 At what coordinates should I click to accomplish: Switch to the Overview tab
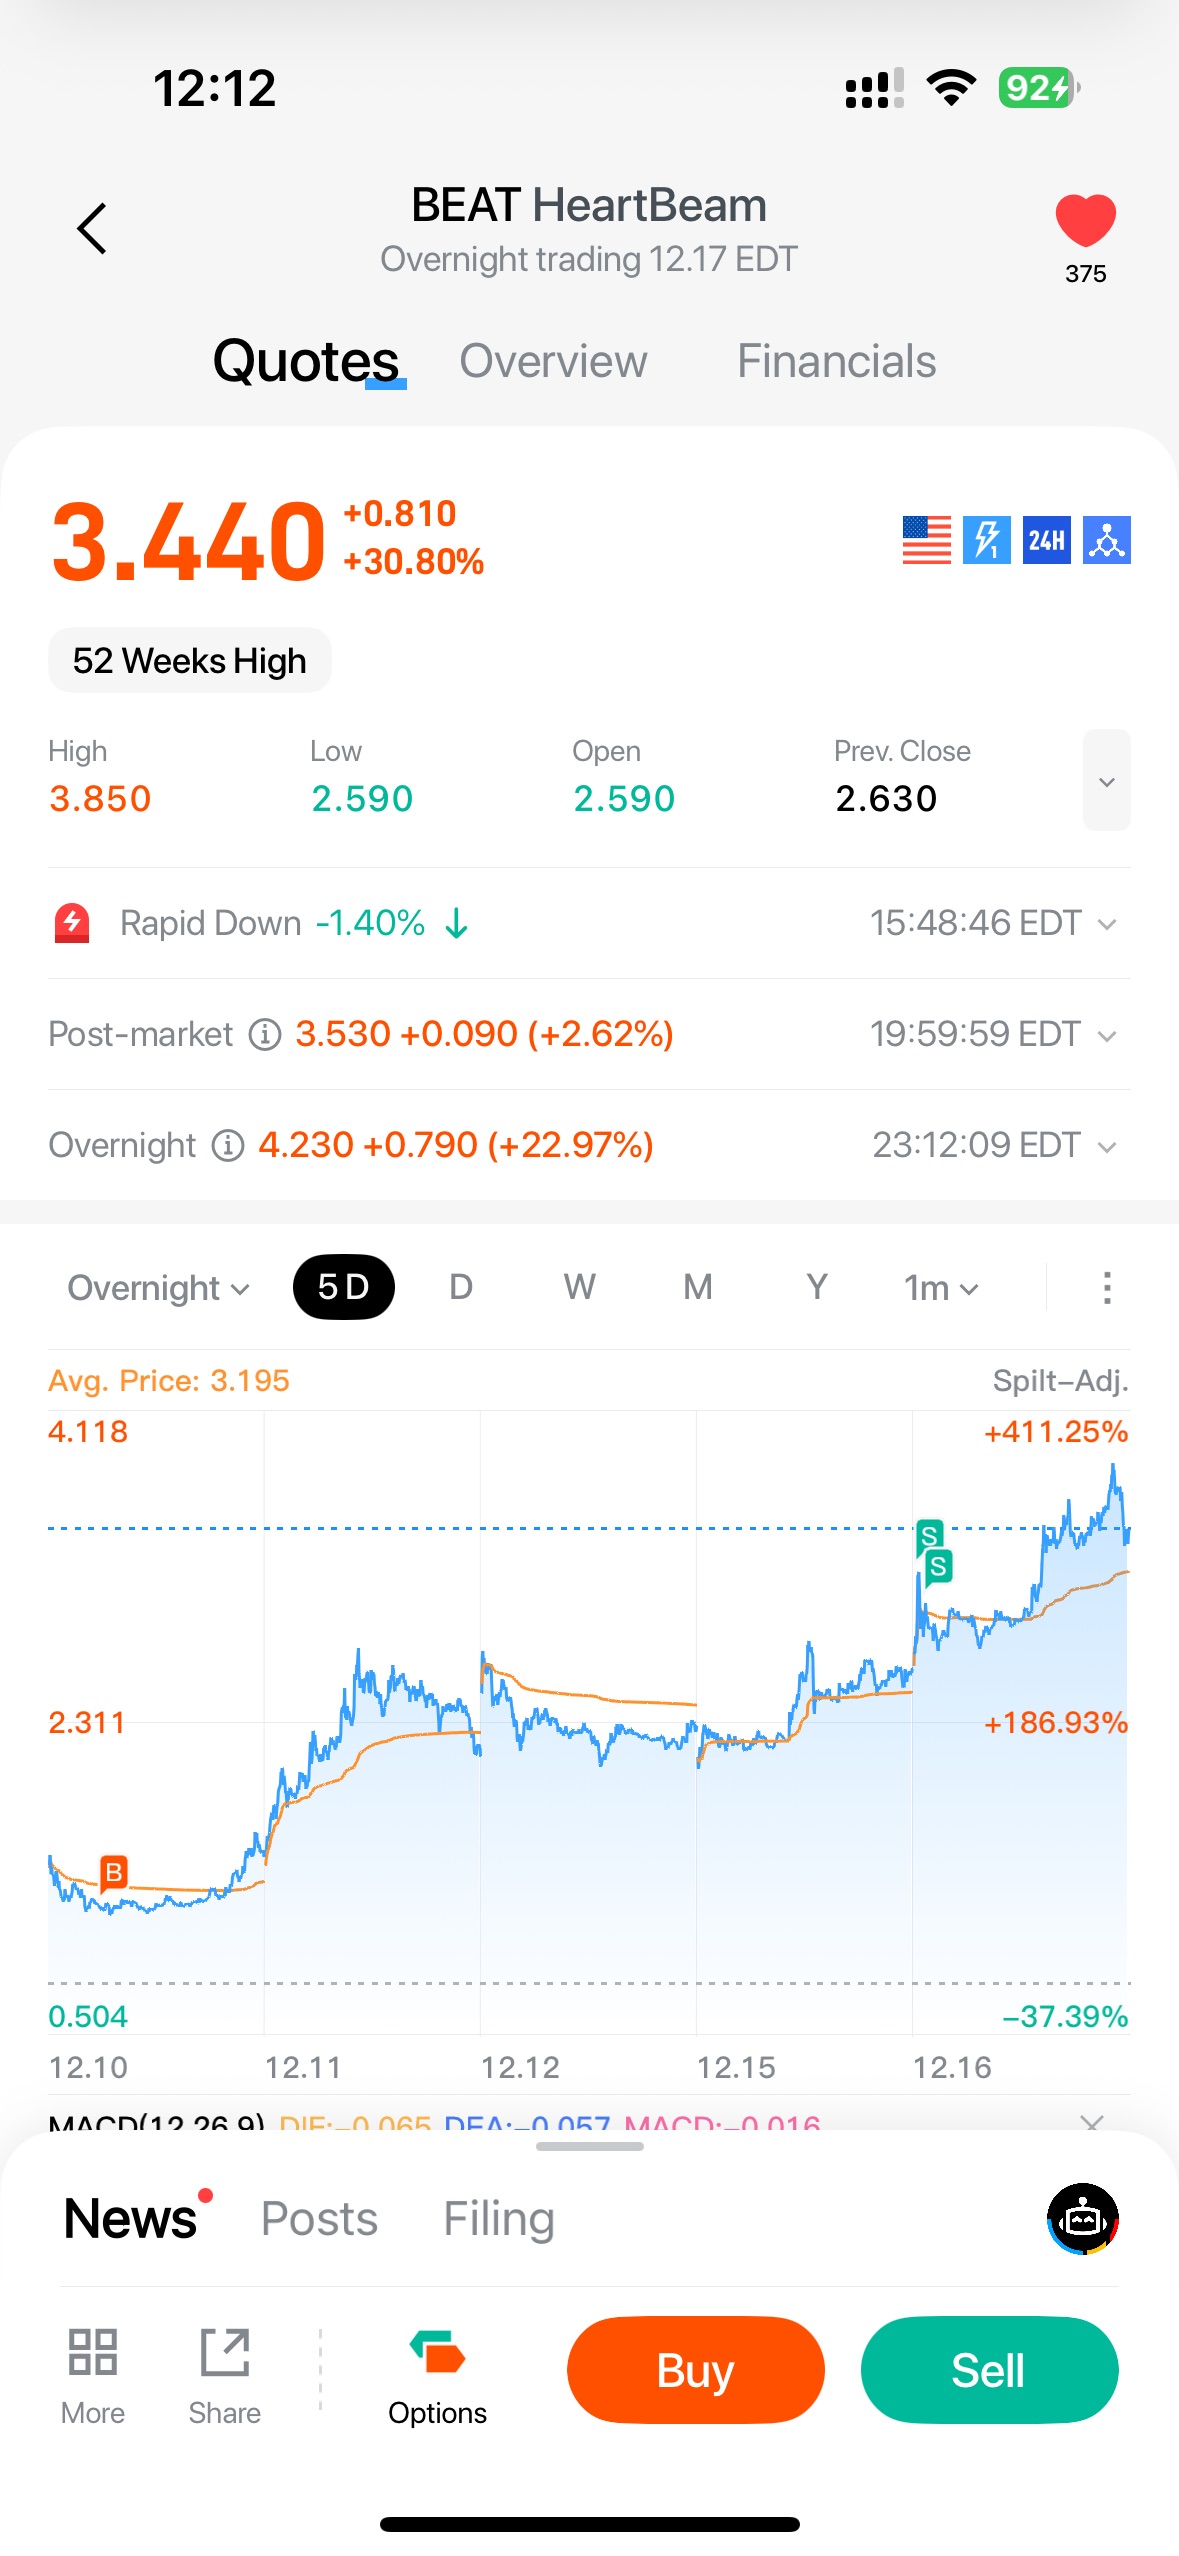click(x=553, y=362)
